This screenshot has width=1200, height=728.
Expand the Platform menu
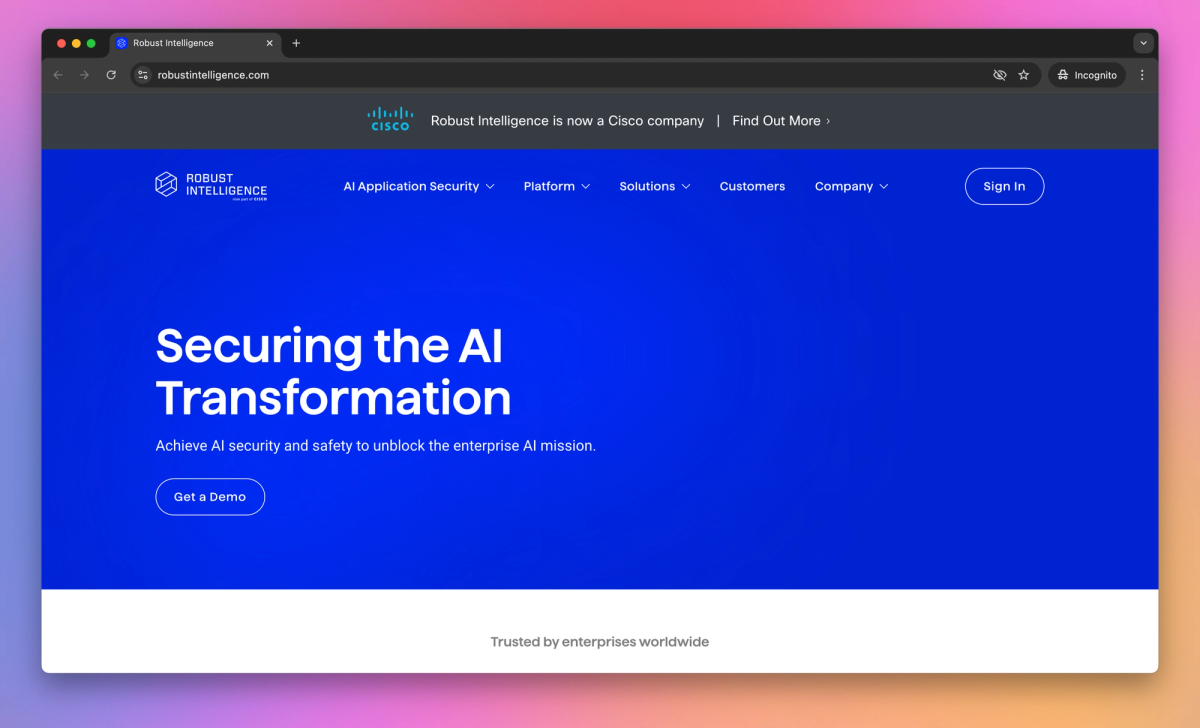557,186
